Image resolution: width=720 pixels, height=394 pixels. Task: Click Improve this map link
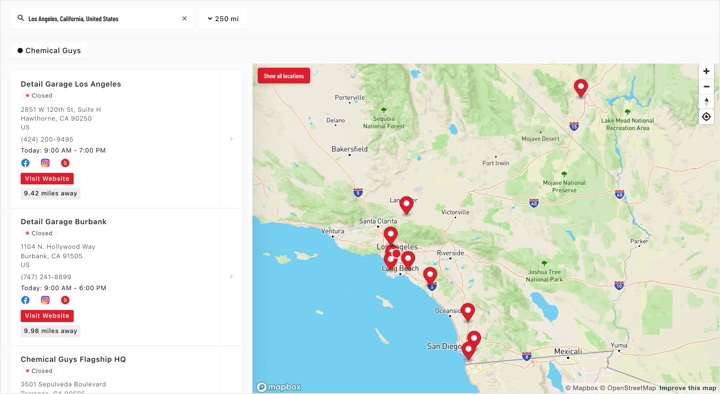coord(687,388)
